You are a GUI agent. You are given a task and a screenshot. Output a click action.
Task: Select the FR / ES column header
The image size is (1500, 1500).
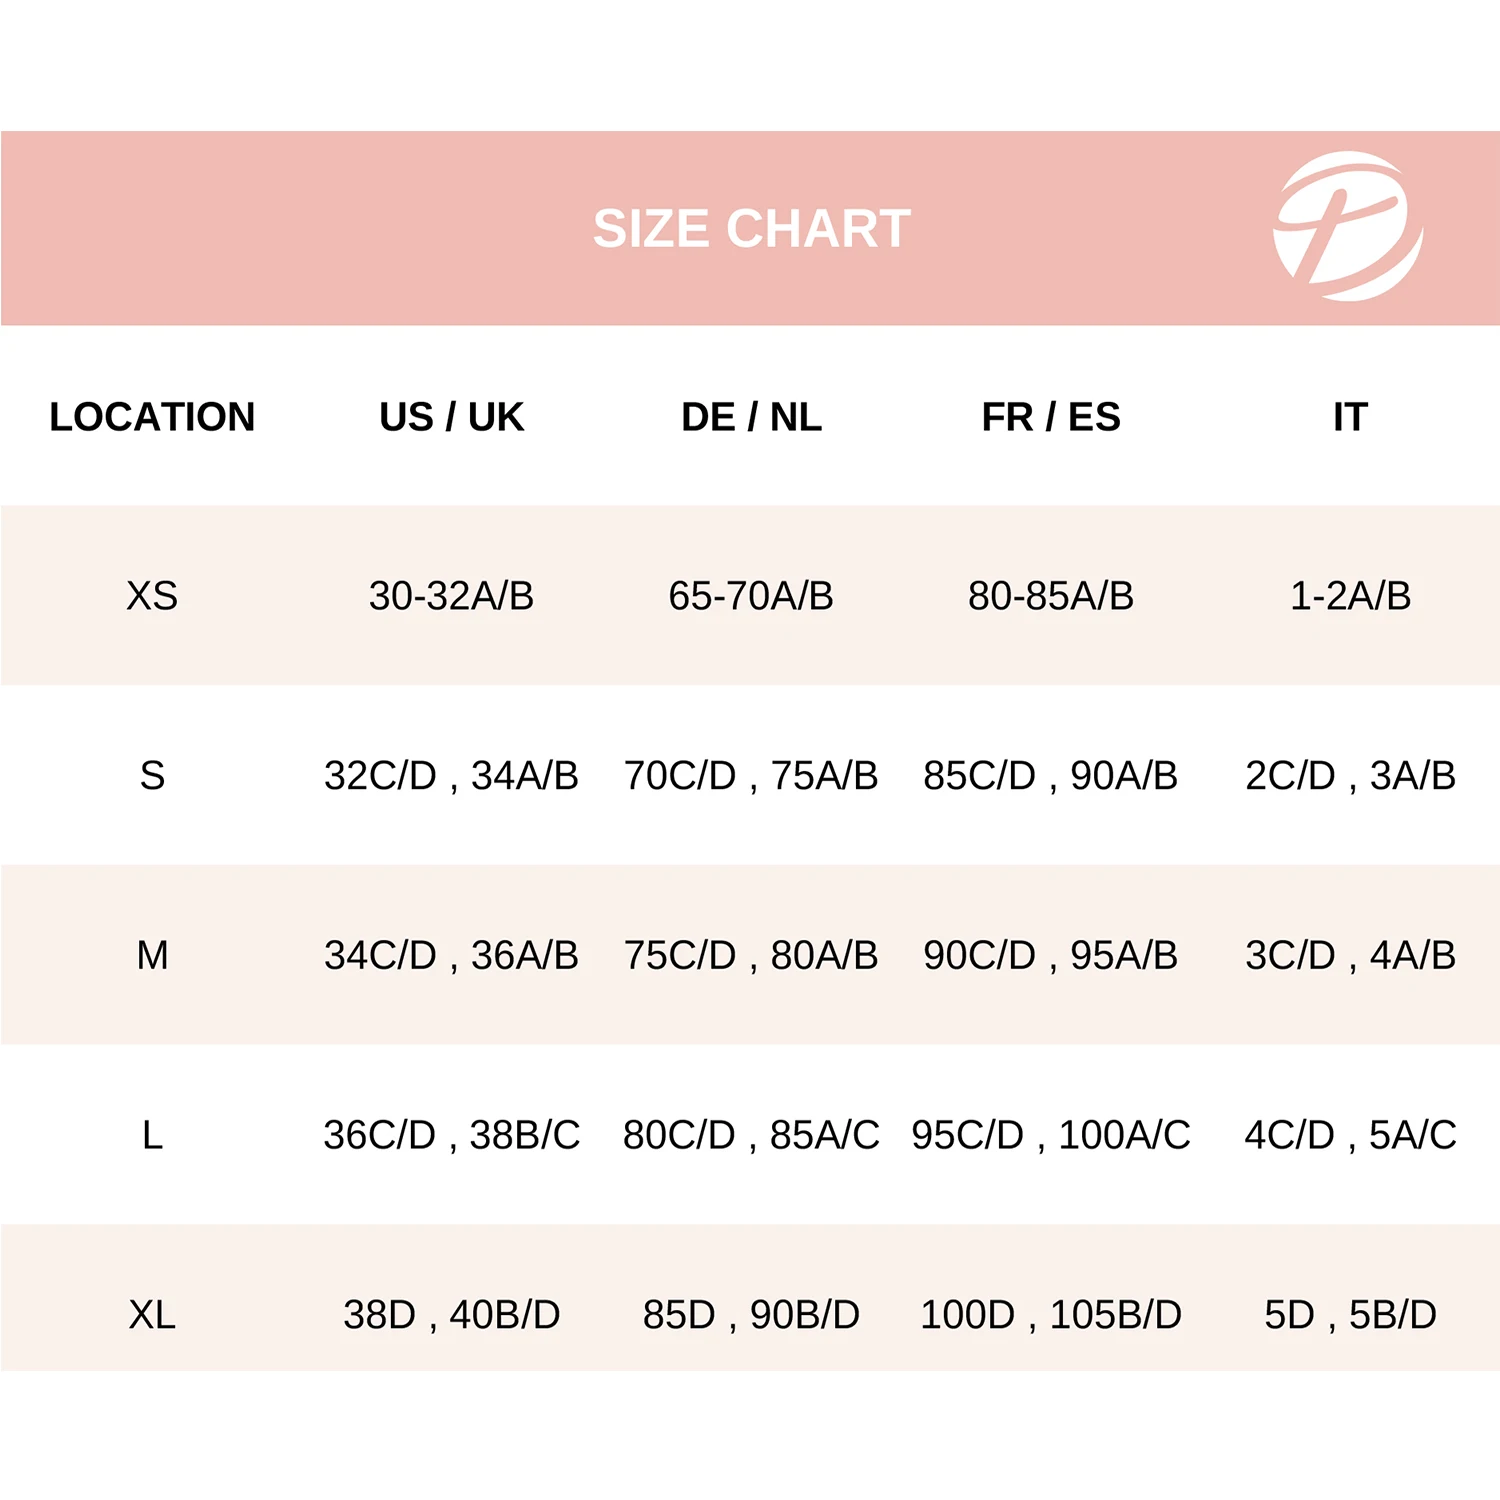[x=1051, y=417]
